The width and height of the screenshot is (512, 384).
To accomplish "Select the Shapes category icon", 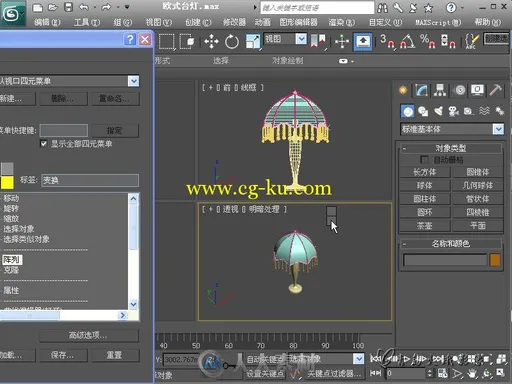I will [423, 111].
